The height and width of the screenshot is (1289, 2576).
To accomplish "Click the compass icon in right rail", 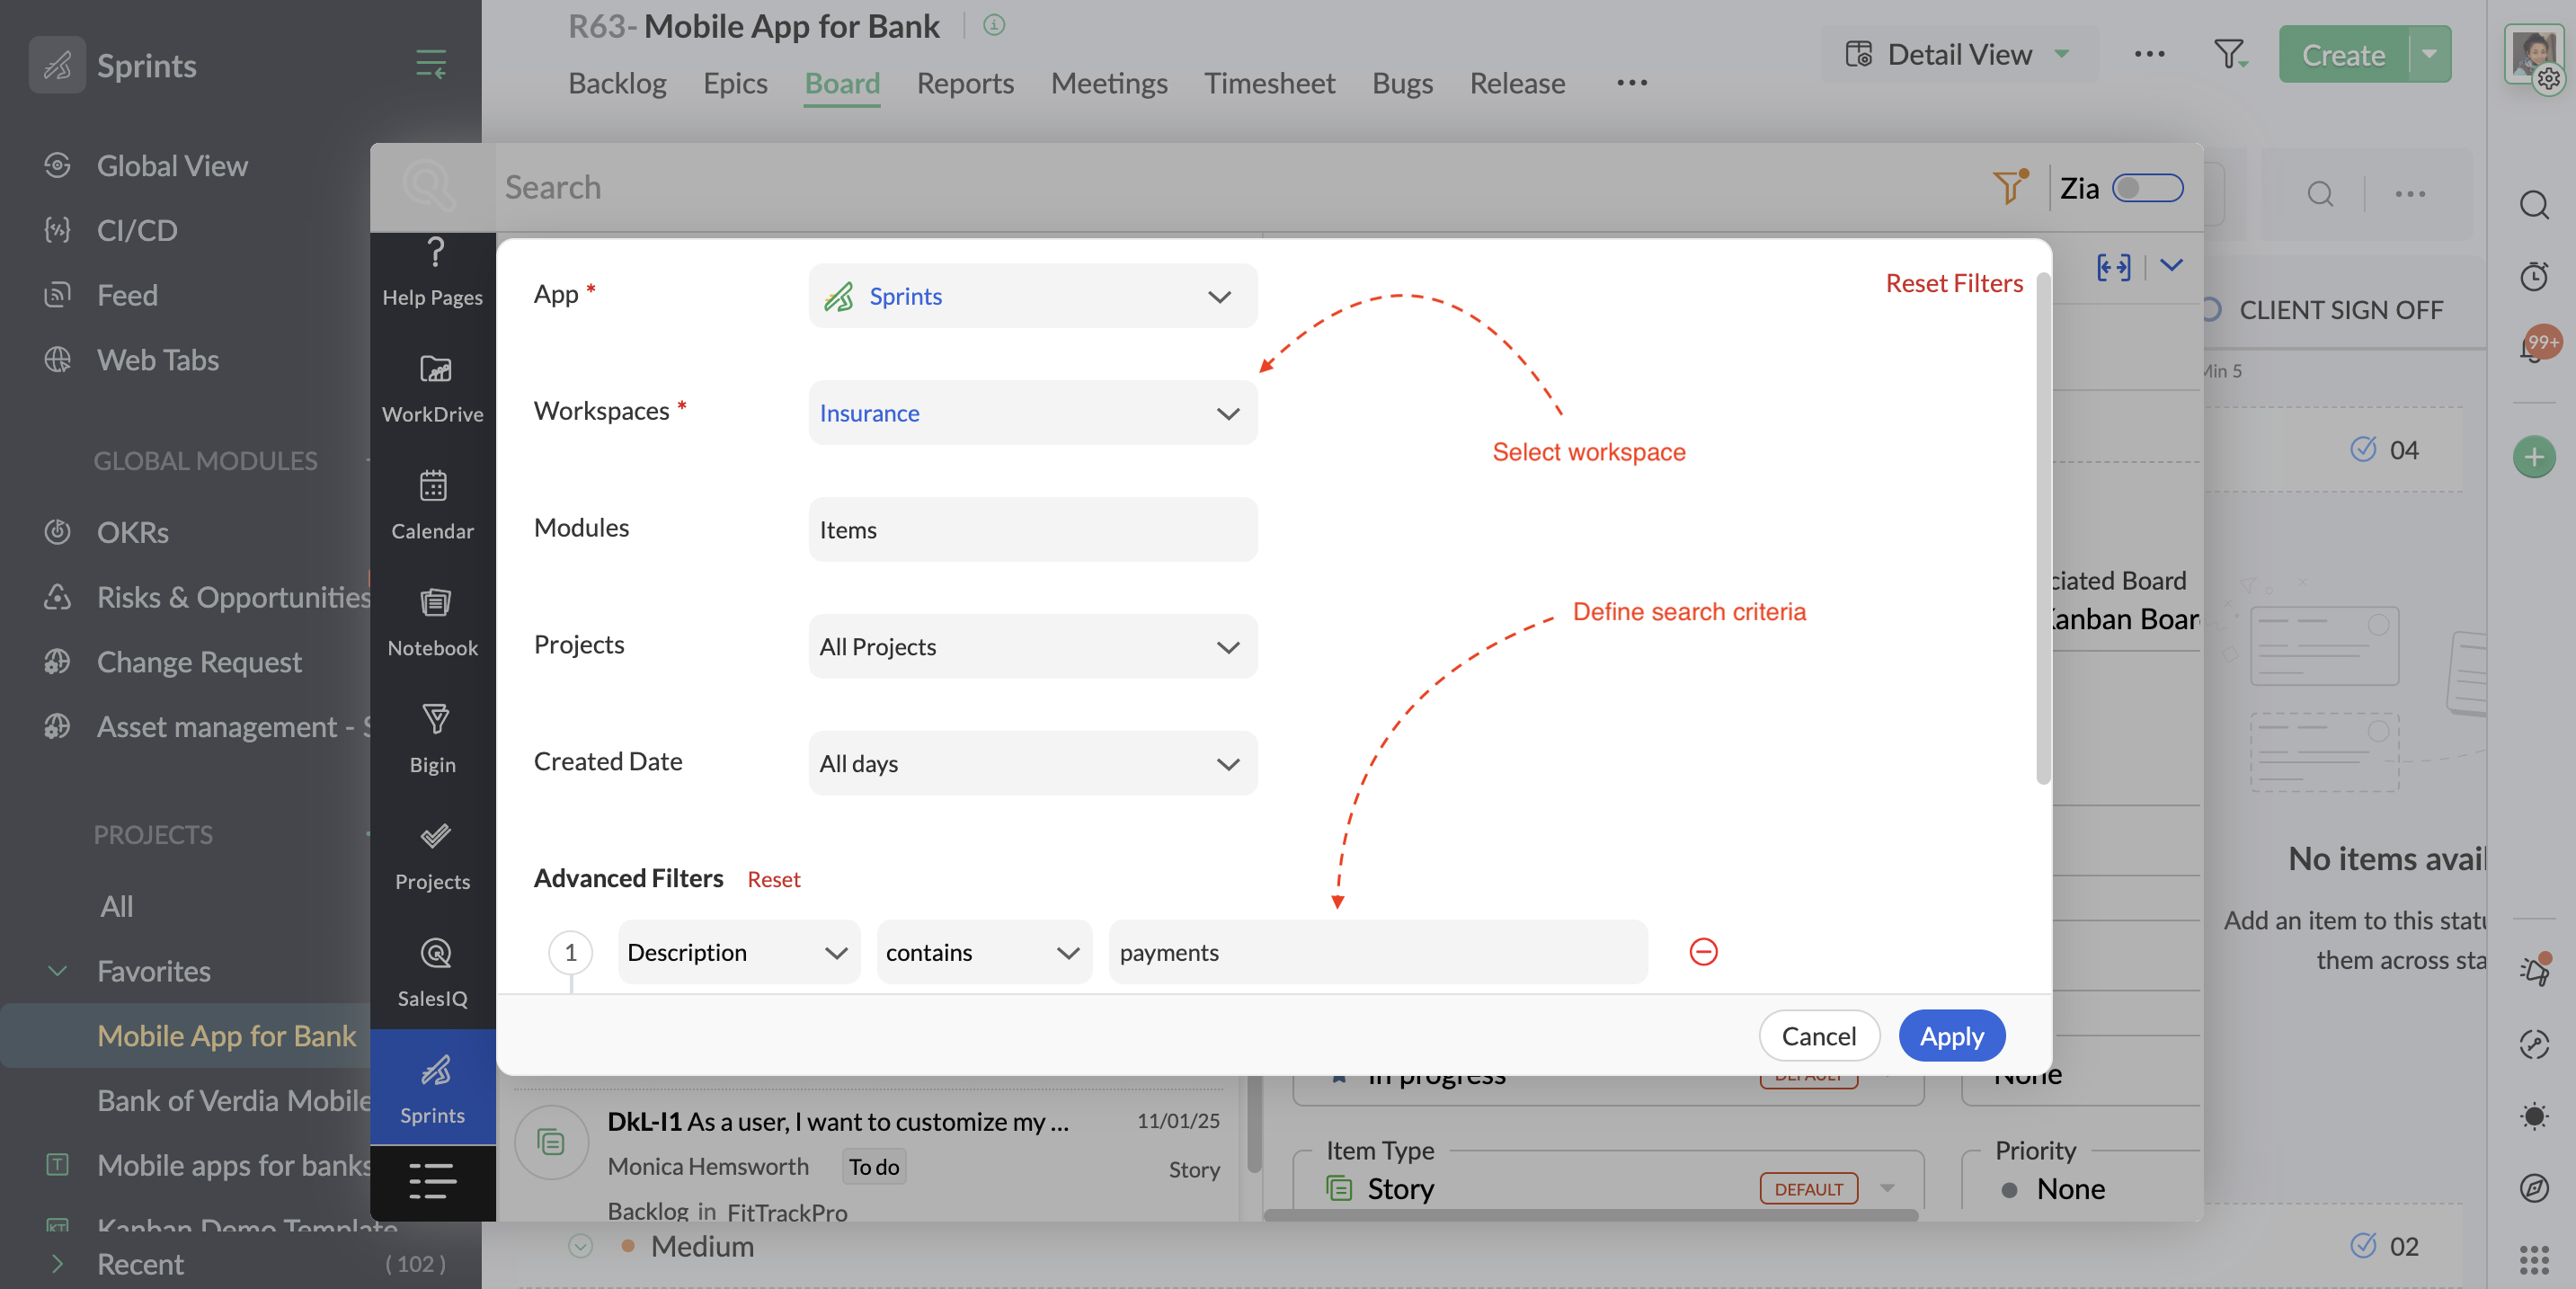I will pyautogui.click(x=2533, y=1188).
